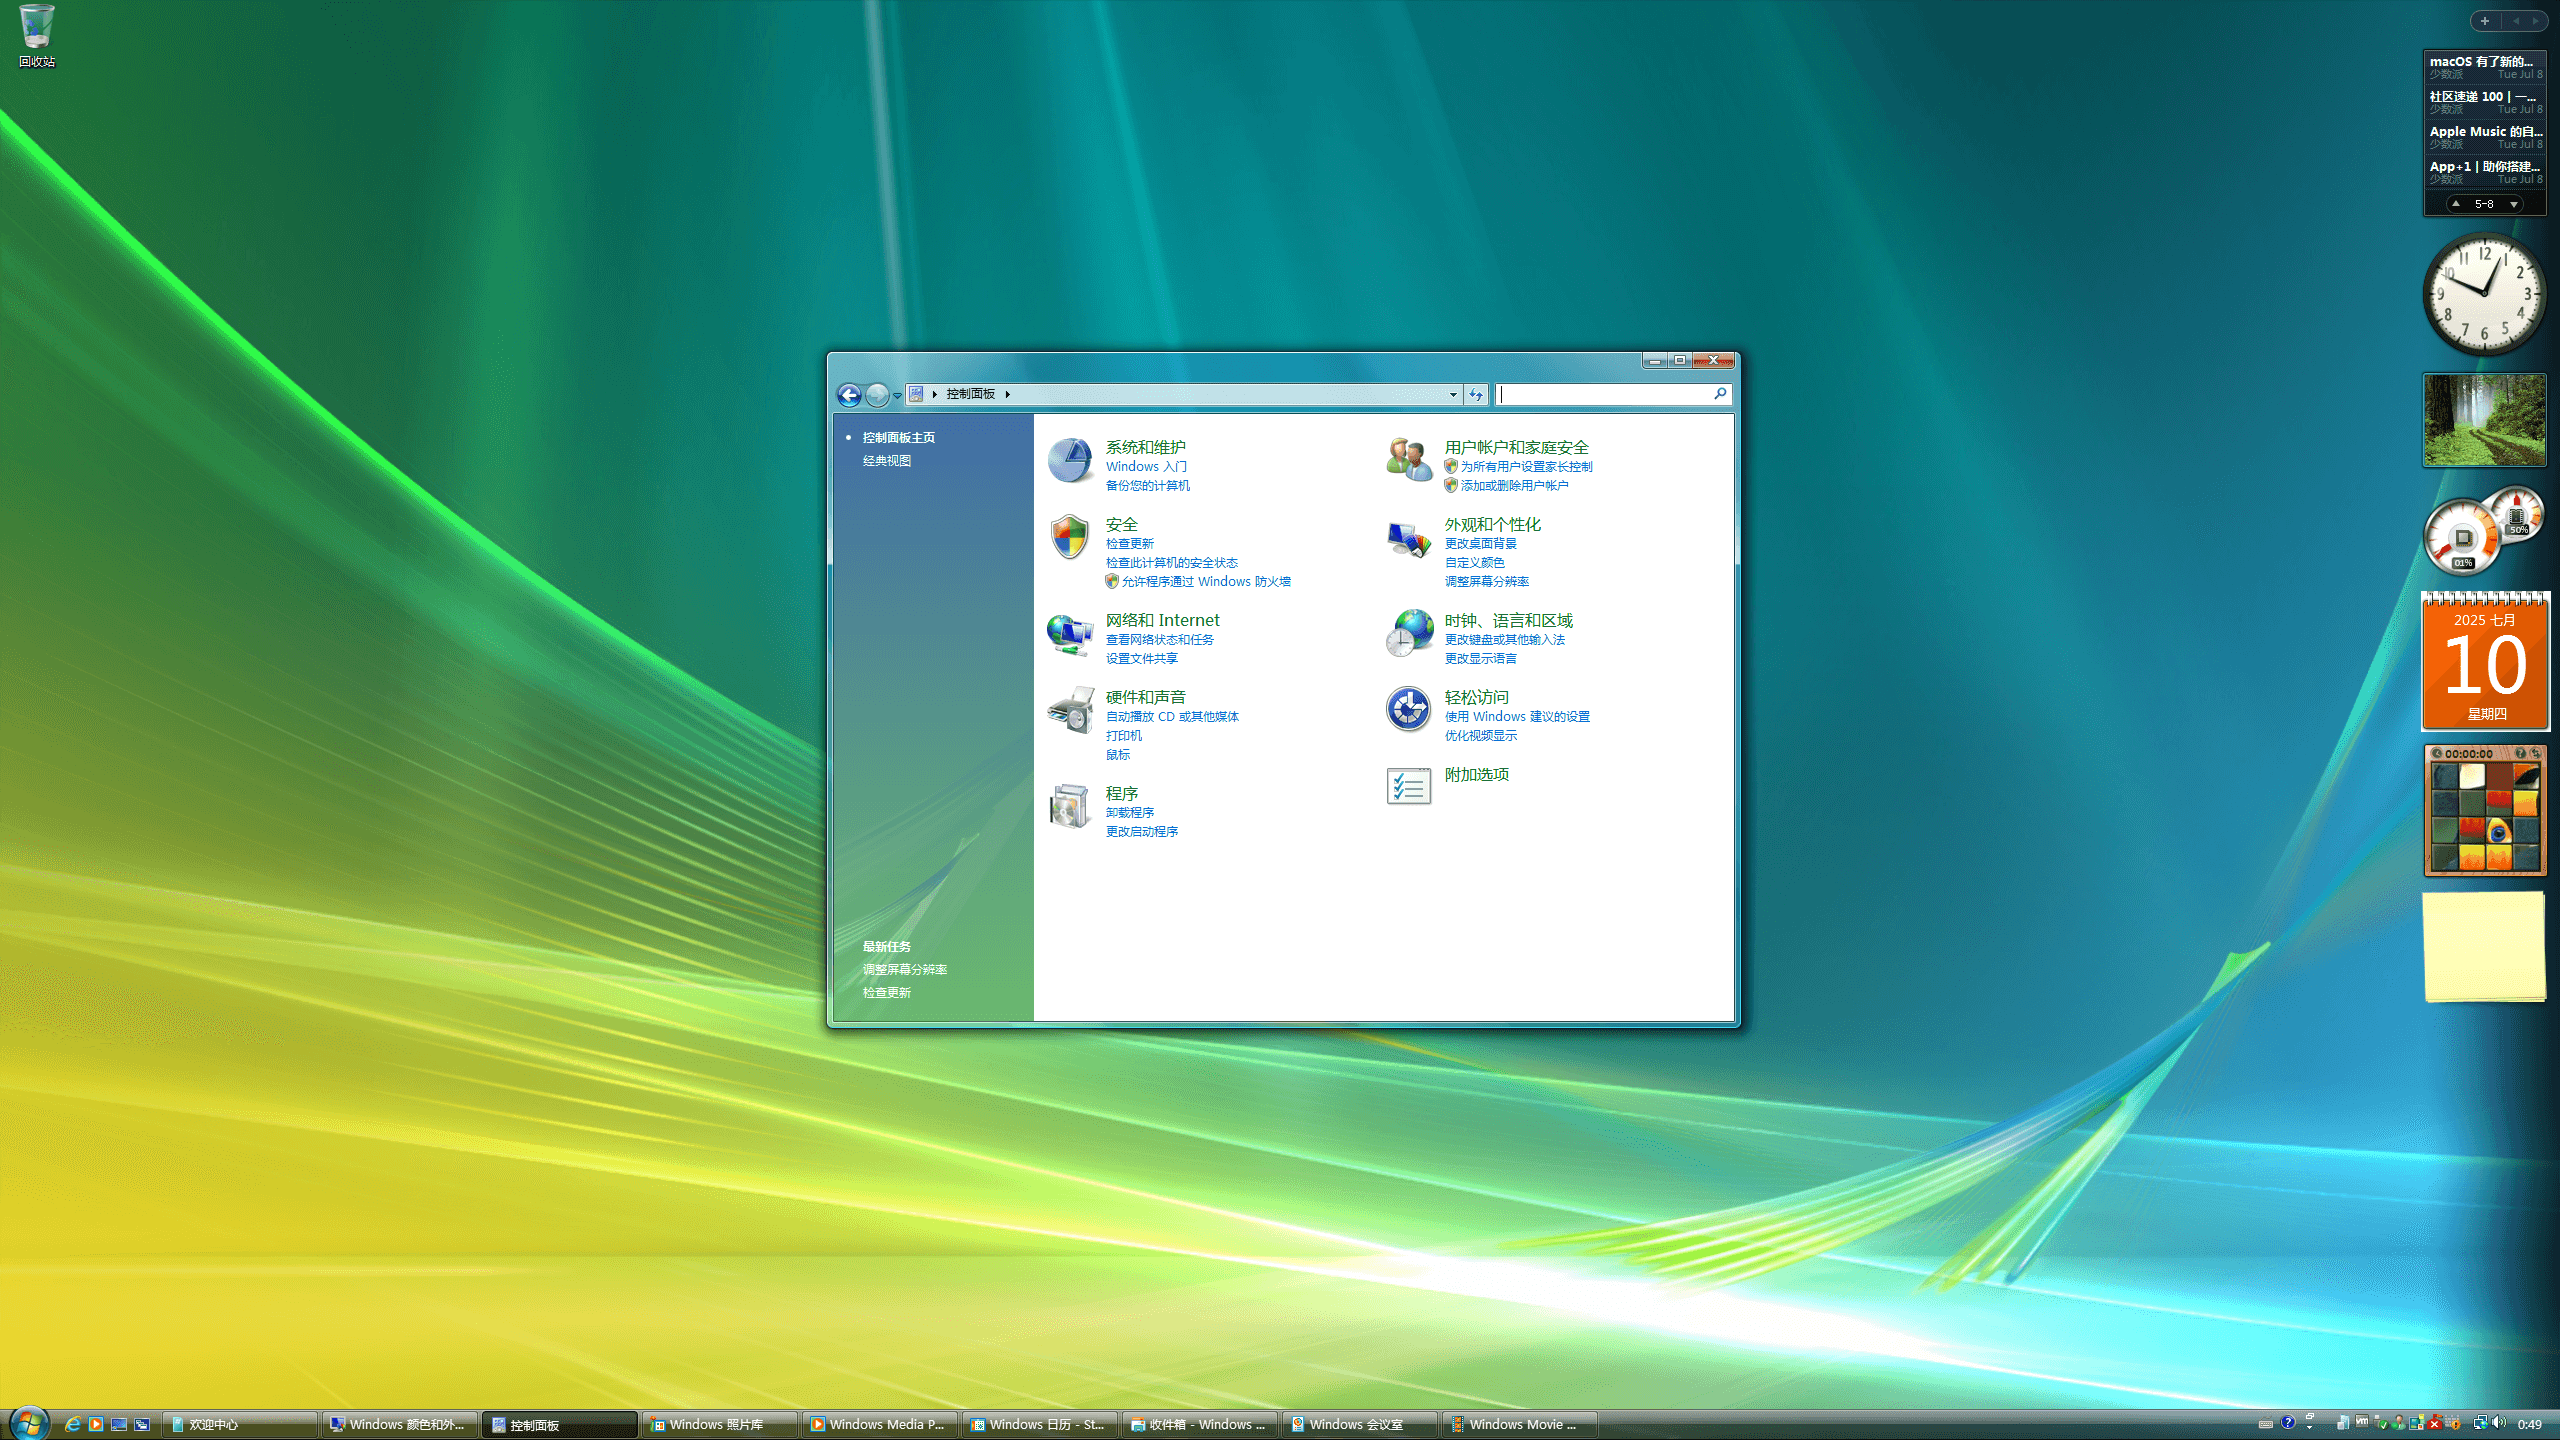This screenshot has height=1440, width=2560.
Task: Click the 附加选项 checklist icon
Action: point(1409,787)
